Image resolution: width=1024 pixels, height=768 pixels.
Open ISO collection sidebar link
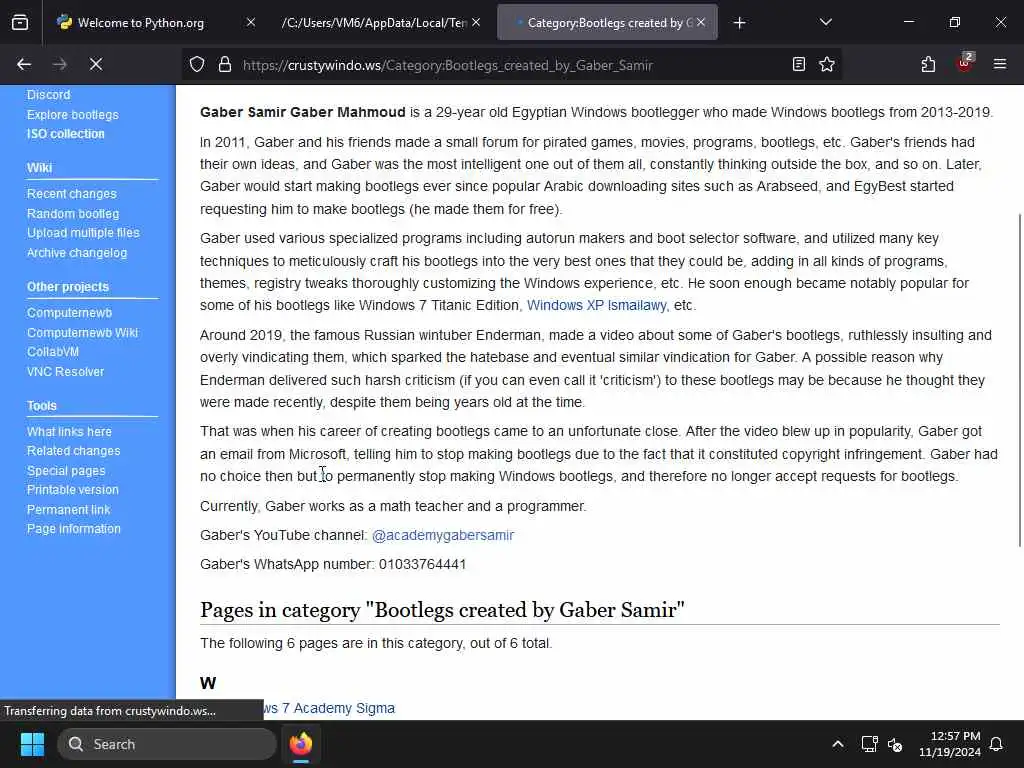65,134
